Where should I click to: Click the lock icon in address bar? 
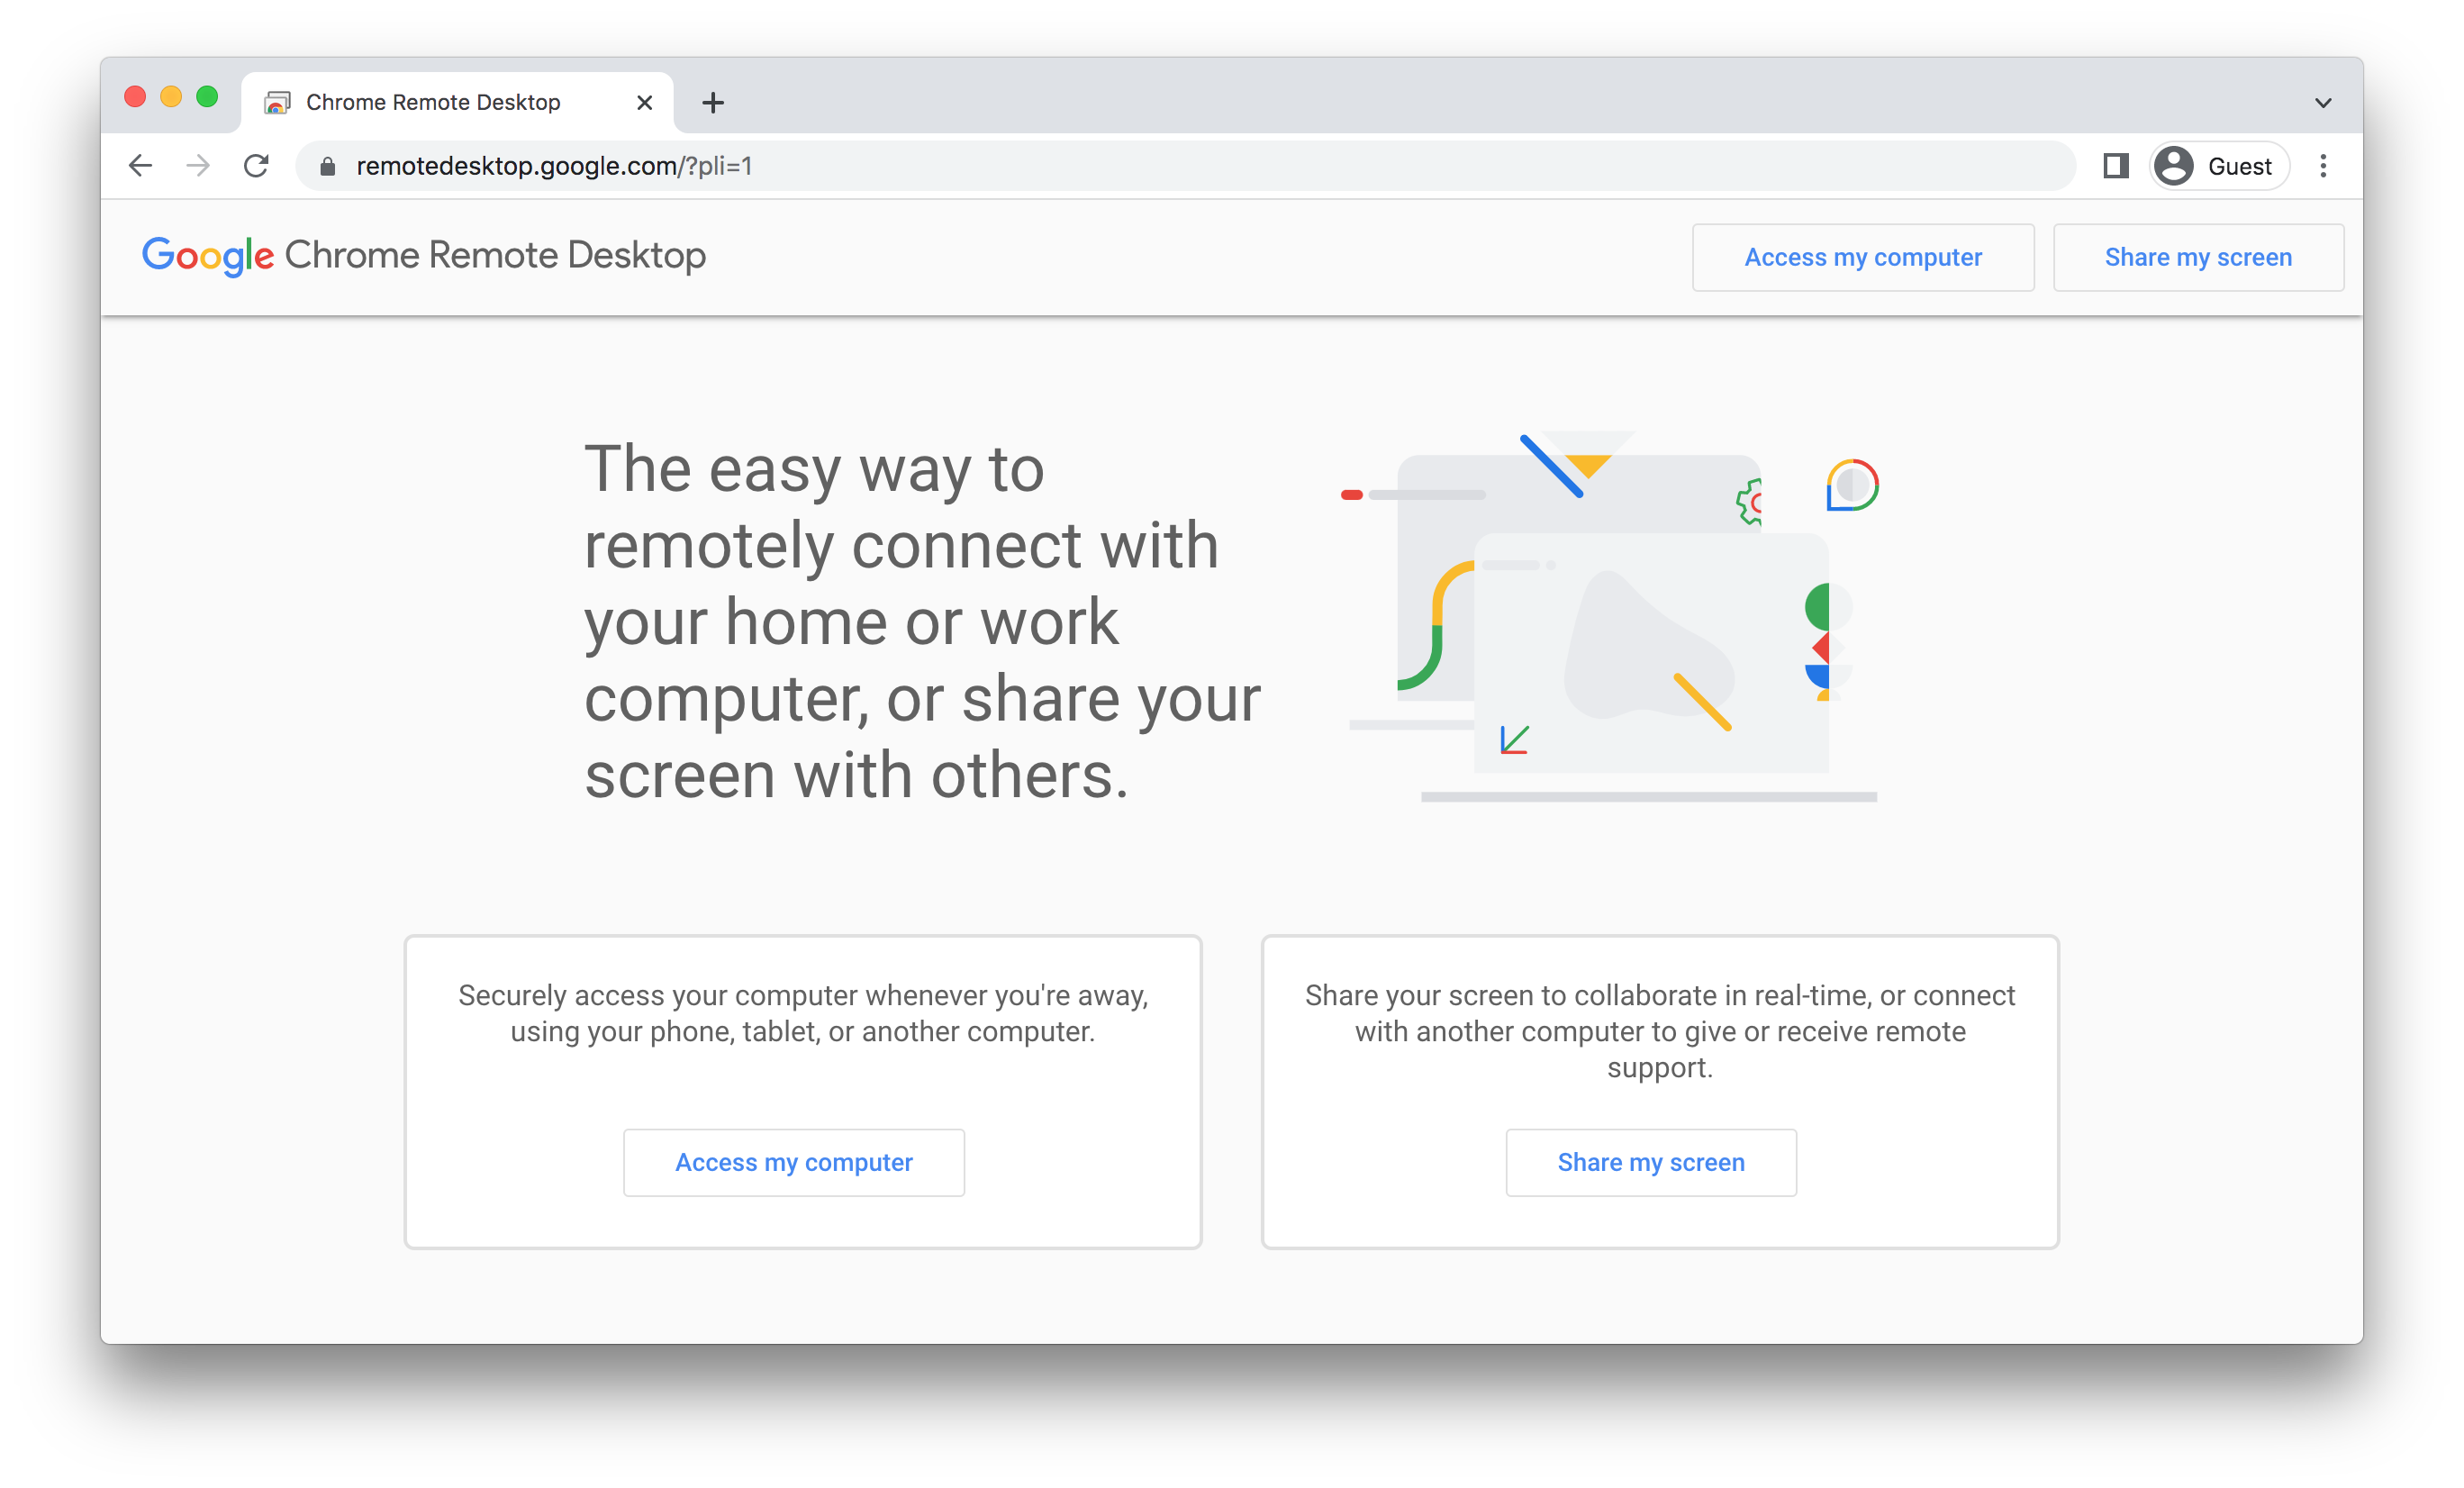327,167
